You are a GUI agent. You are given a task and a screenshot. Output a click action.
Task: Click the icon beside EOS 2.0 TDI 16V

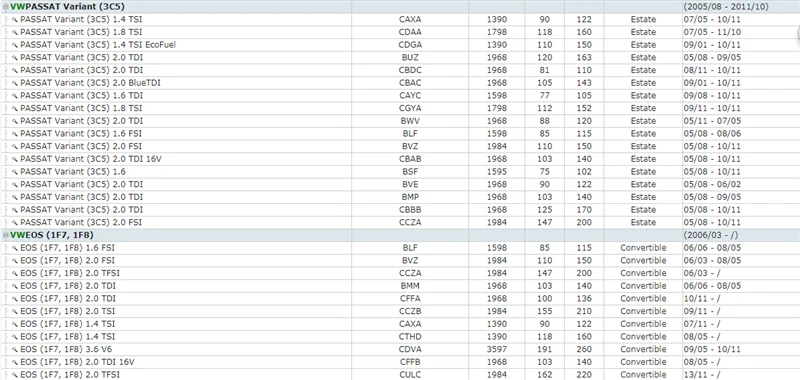(x=15, y=362)
